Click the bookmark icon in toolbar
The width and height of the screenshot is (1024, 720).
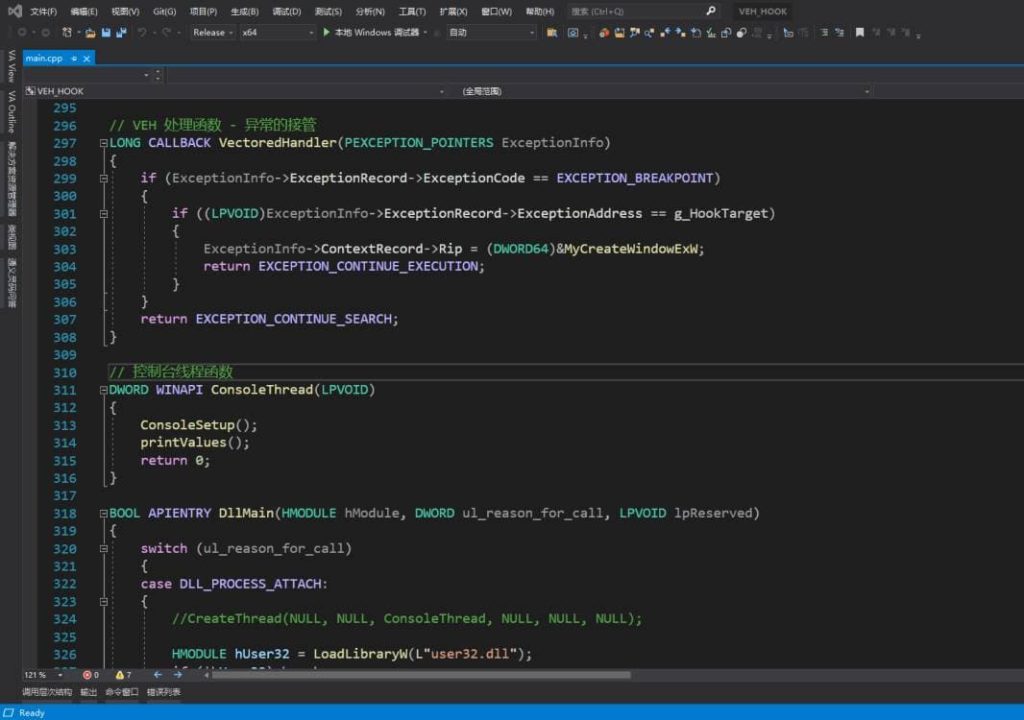point(860,32)
